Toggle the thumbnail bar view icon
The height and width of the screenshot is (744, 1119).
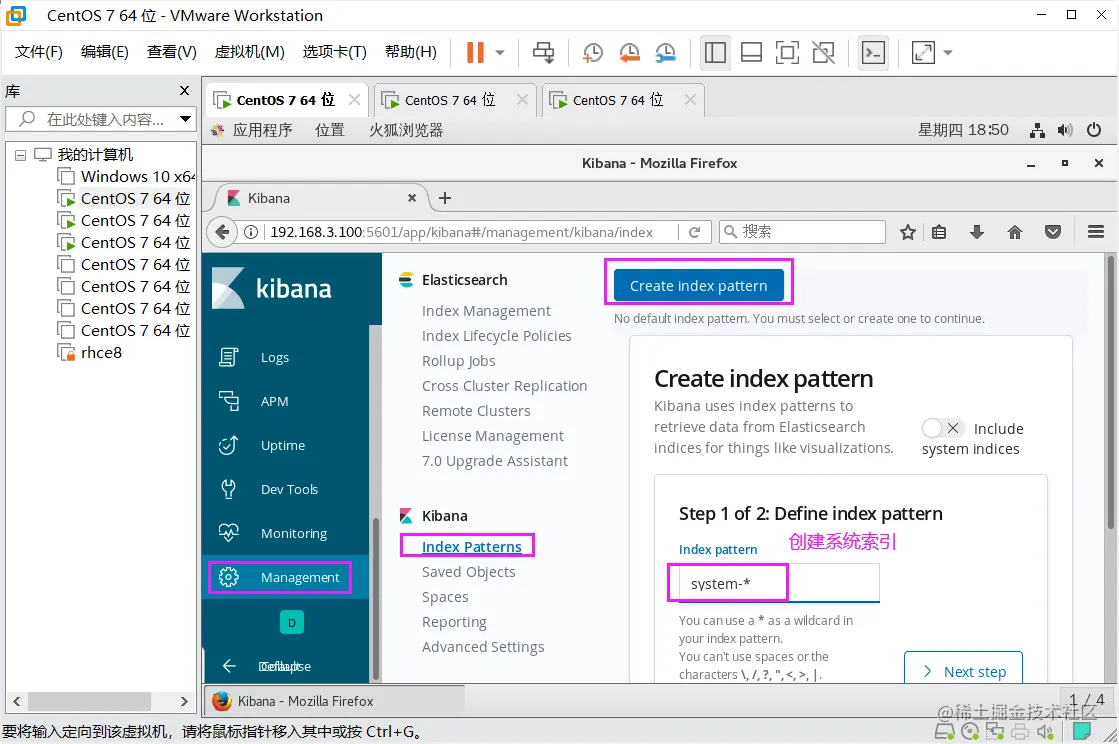tap(751, 52)
